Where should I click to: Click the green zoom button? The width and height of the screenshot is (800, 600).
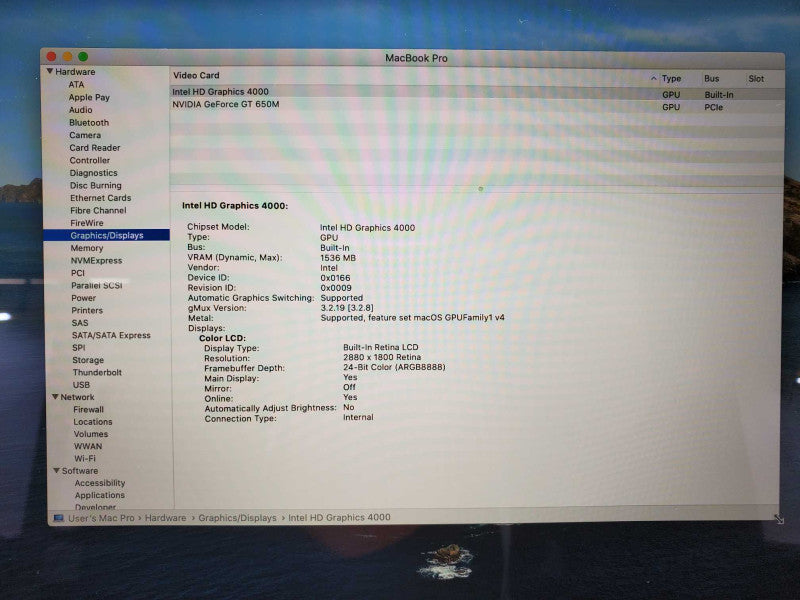83,57
